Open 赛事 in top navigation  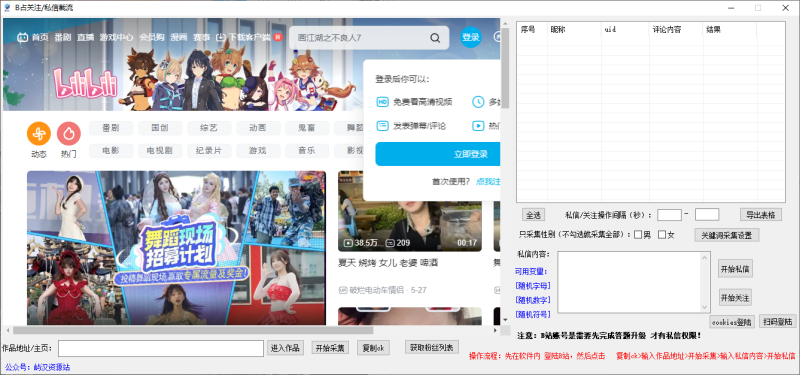202,37
